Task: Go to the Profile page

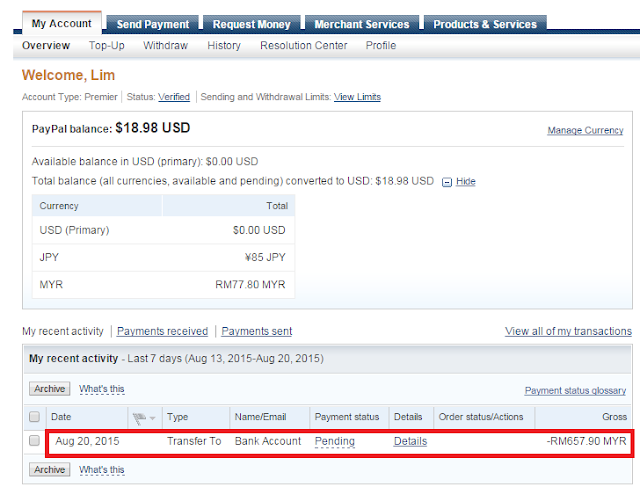Action: coord(381,45)
